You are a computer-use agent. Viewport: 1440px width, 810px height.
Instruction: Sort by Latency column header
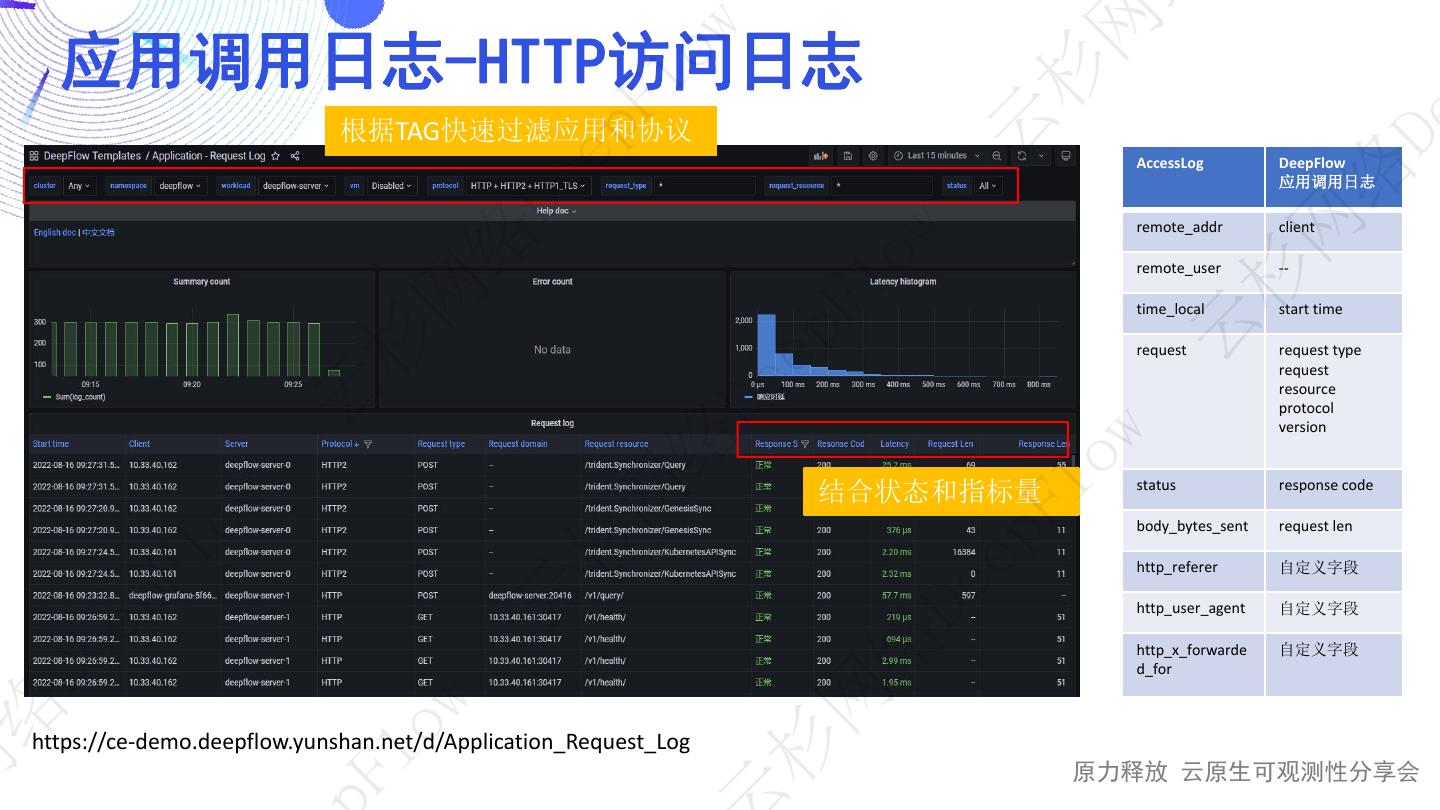pyautogui.click(x=895, y=444)
